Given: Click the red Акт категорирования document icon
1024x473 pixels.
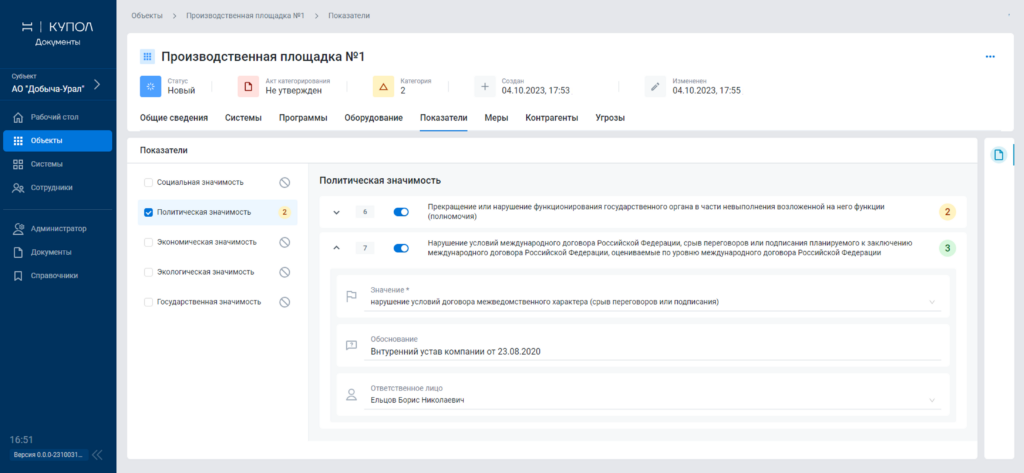Looking at the screenshot, I should (x=248, y=86).
